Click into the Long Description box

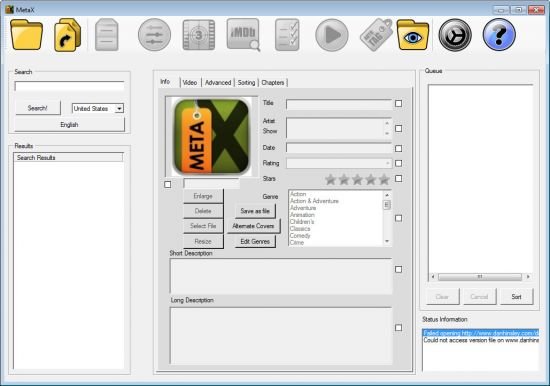coord(281,336)
